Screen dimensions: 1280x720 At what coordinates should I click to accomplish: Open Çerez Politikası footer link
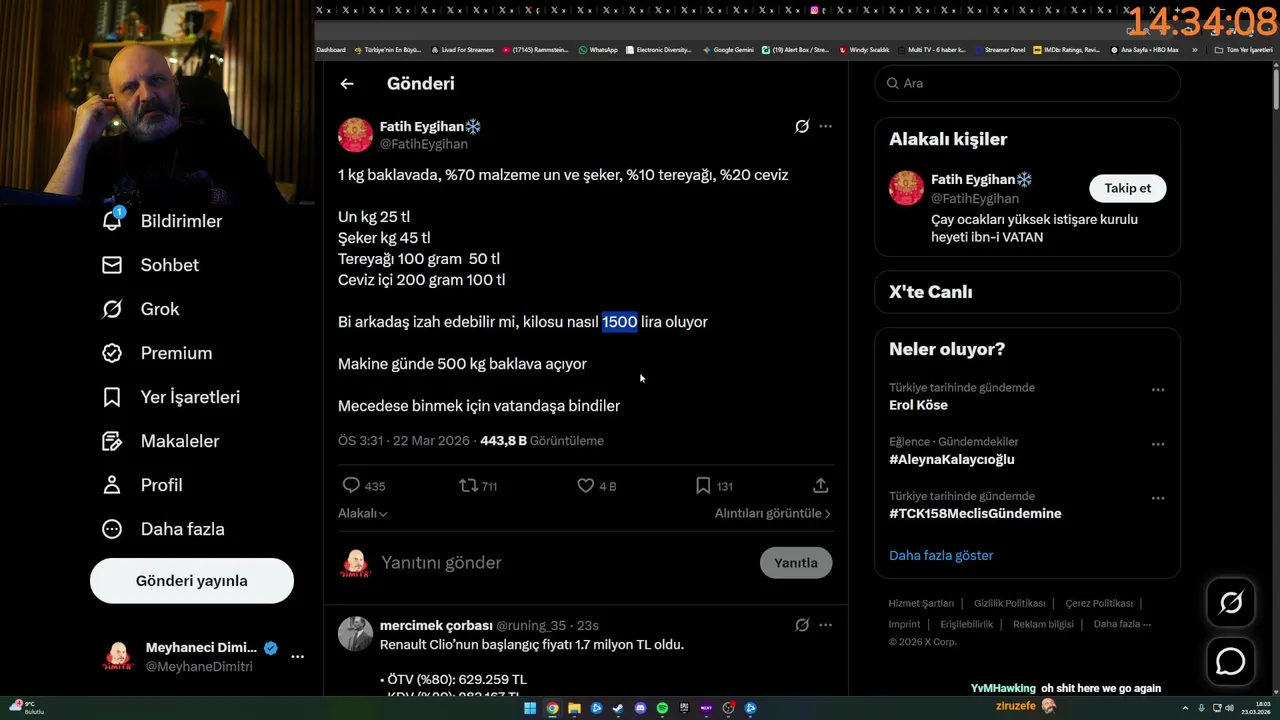(1099, 603)
